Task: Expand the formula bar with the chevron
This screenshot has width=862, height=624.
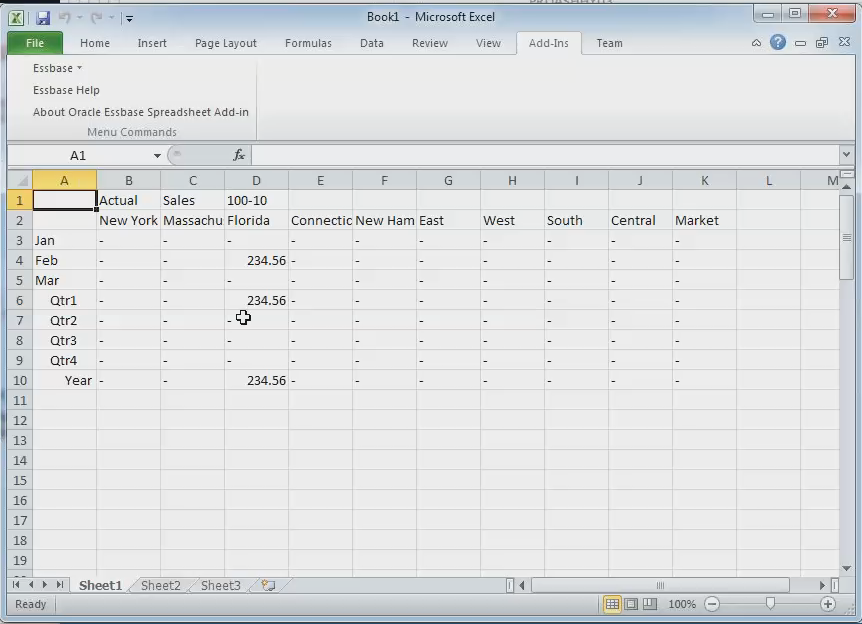Action: click(846, 155)
